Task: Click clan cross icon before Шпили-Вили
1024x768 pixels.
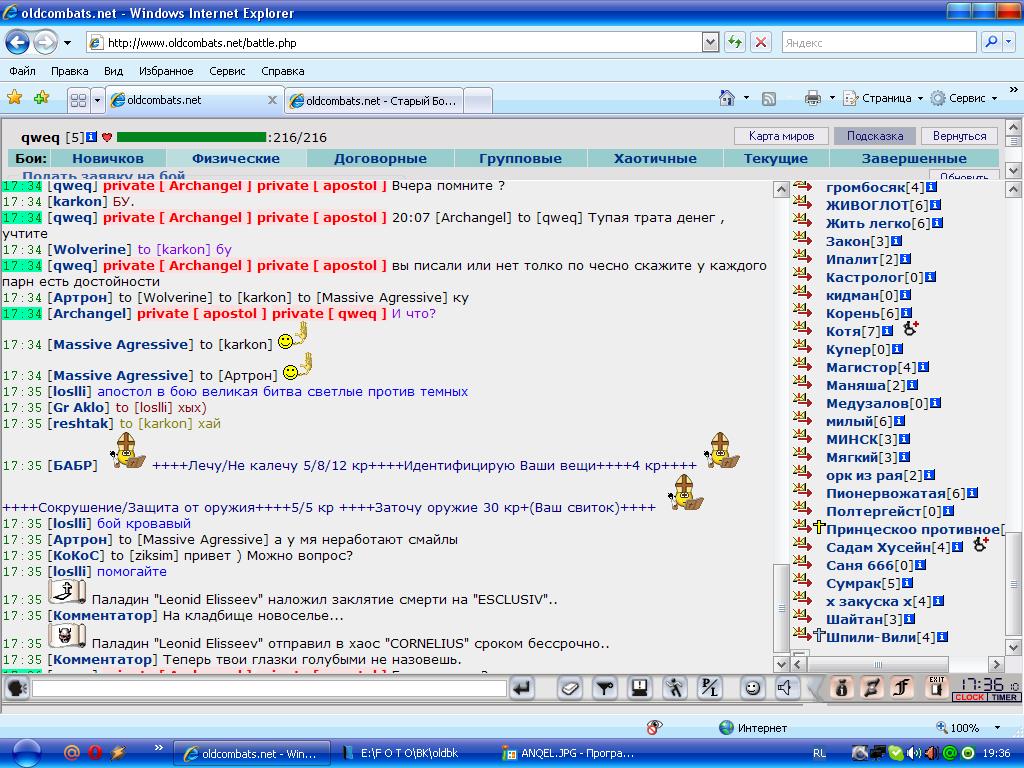Action: tap(819, 635)
